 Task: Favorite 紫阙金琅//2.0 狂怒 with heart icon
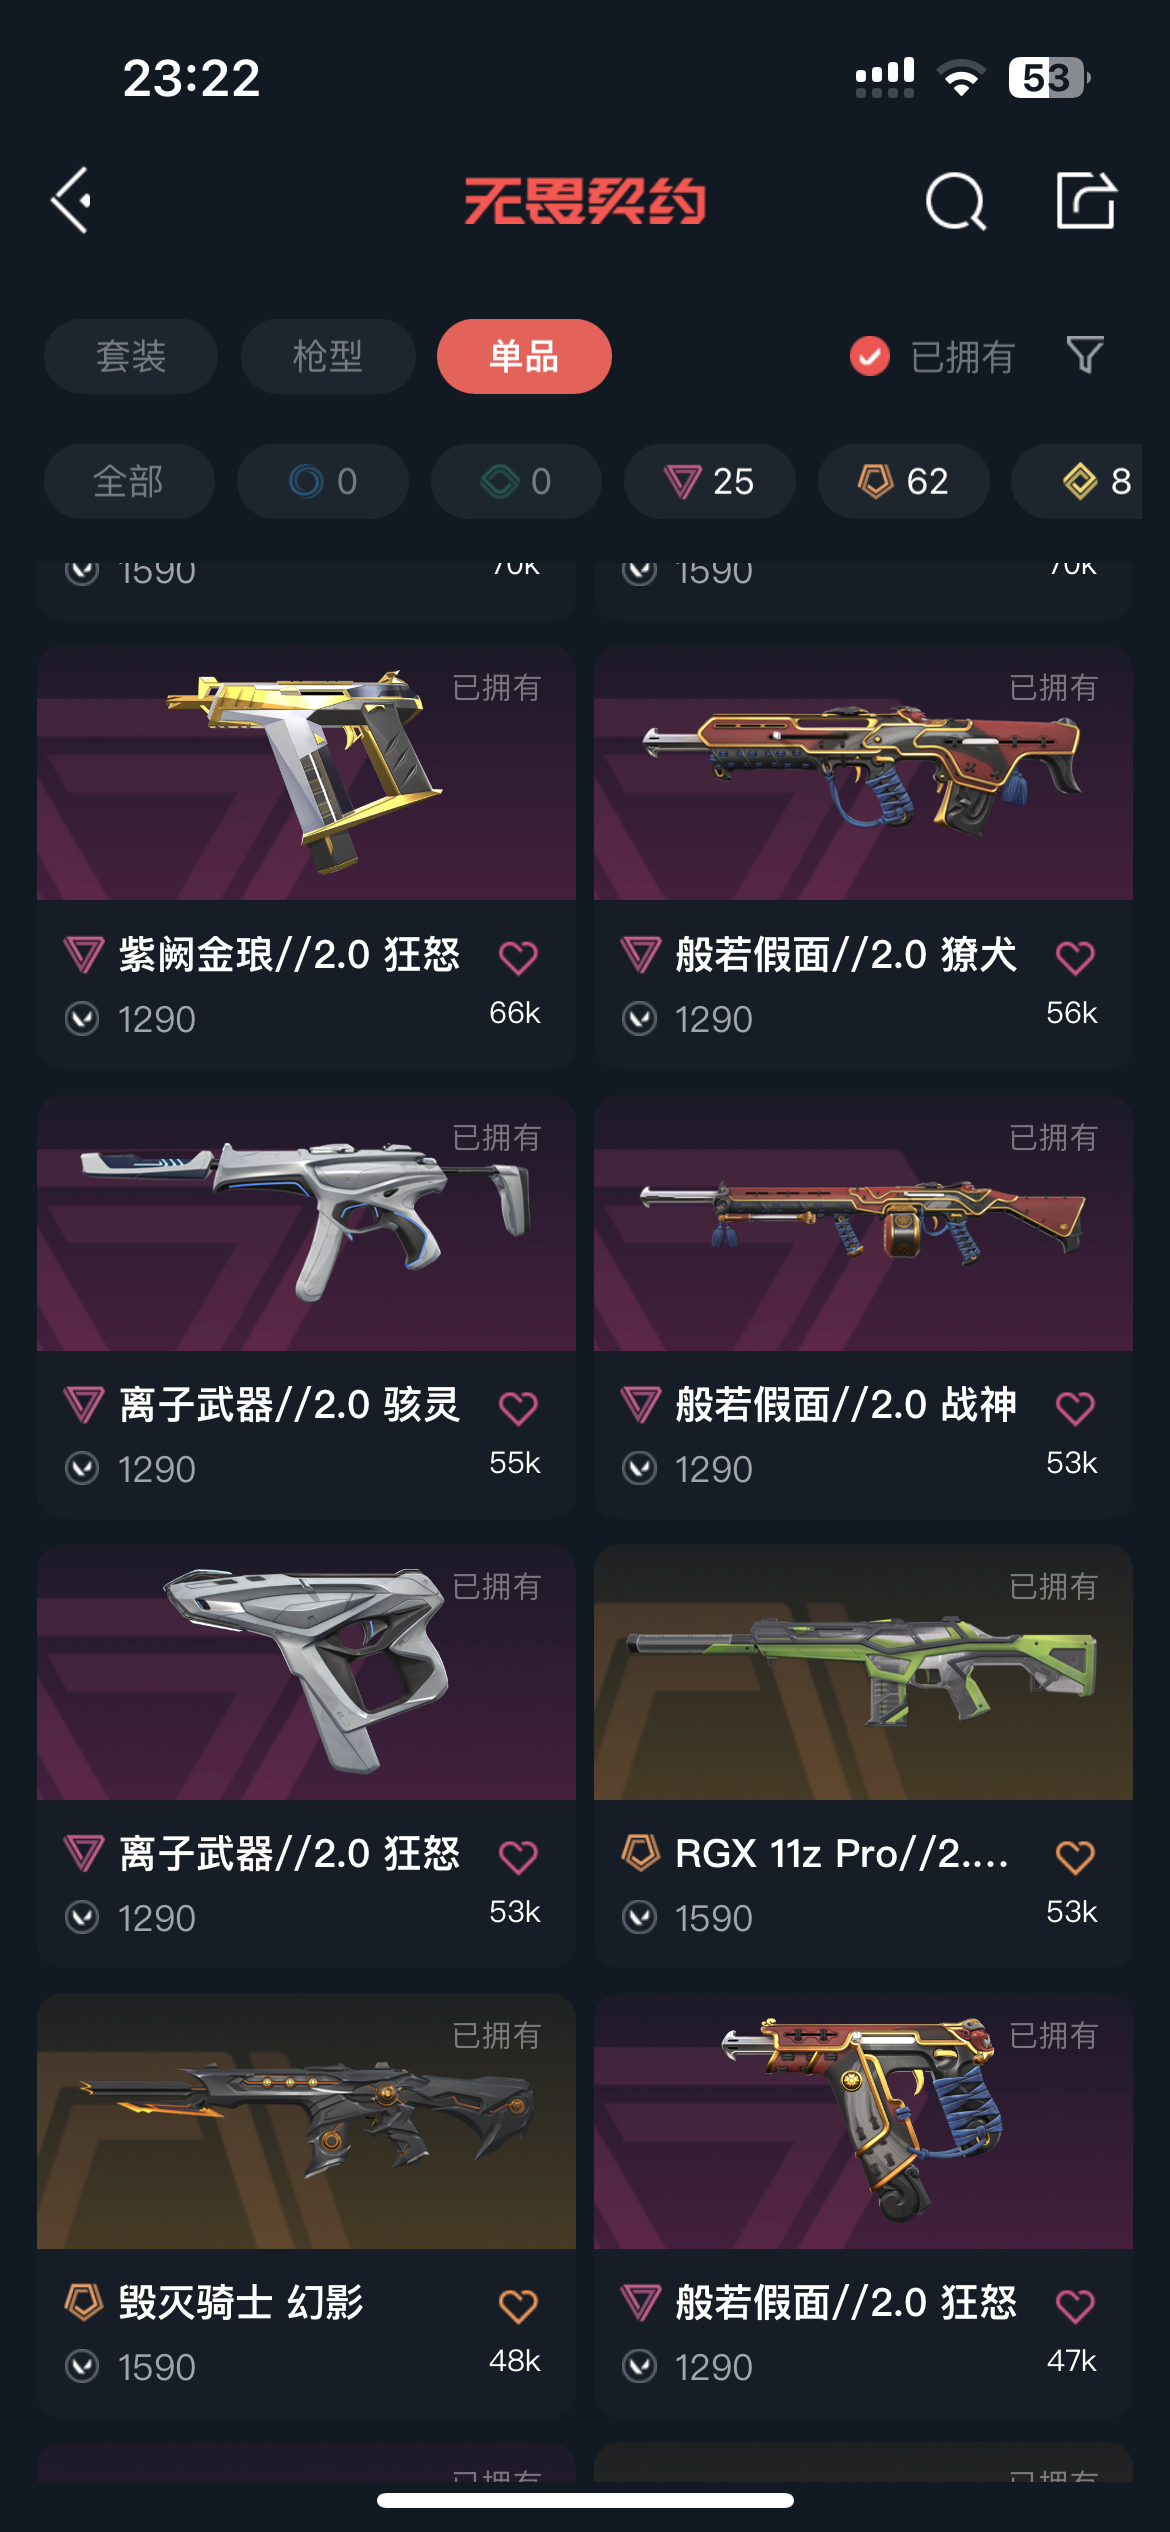coord(518,958)
